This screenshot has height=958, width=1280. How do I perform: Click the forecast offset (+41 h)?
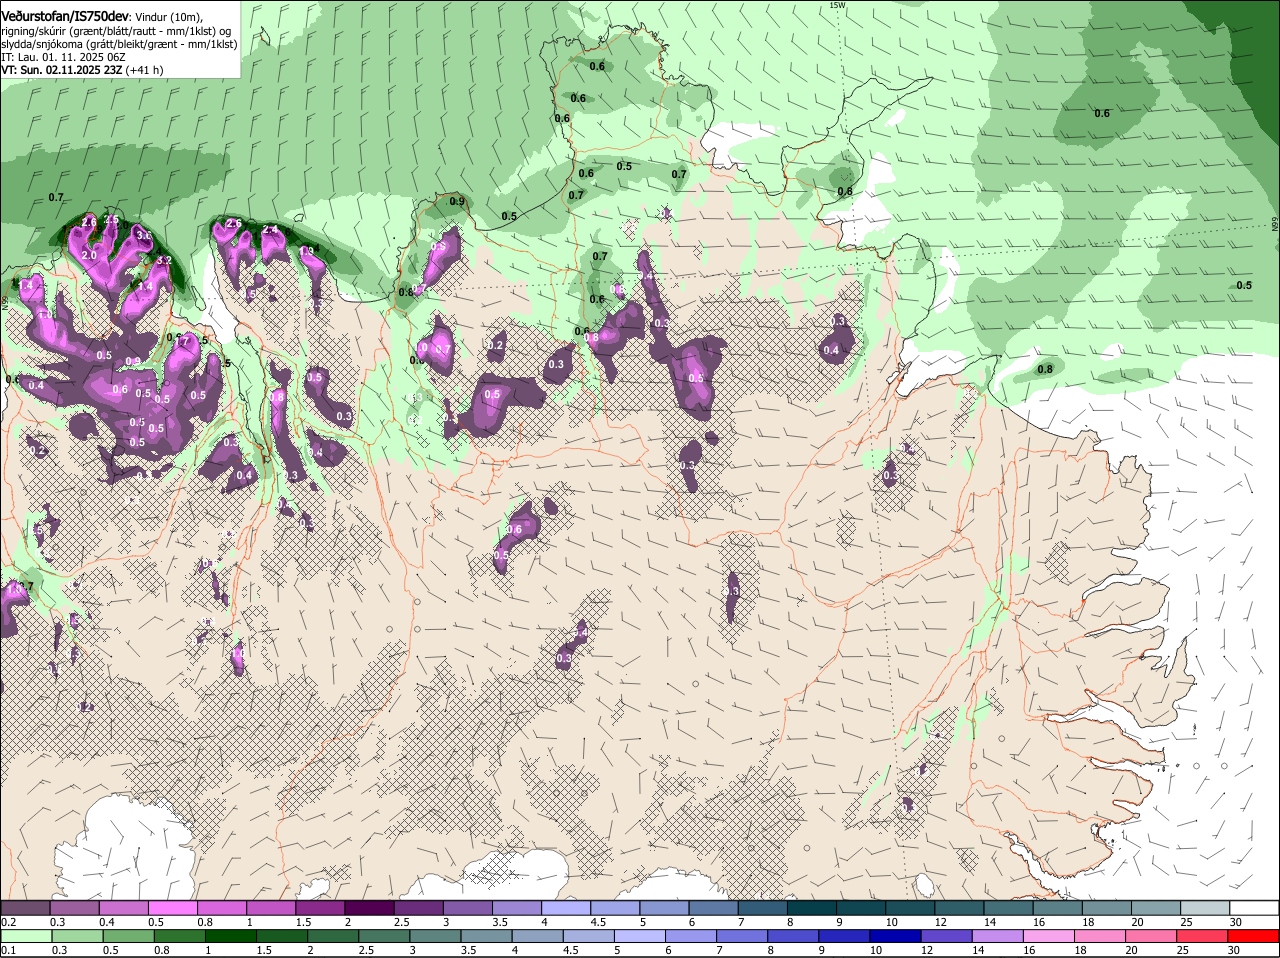[x=144, y=70]
